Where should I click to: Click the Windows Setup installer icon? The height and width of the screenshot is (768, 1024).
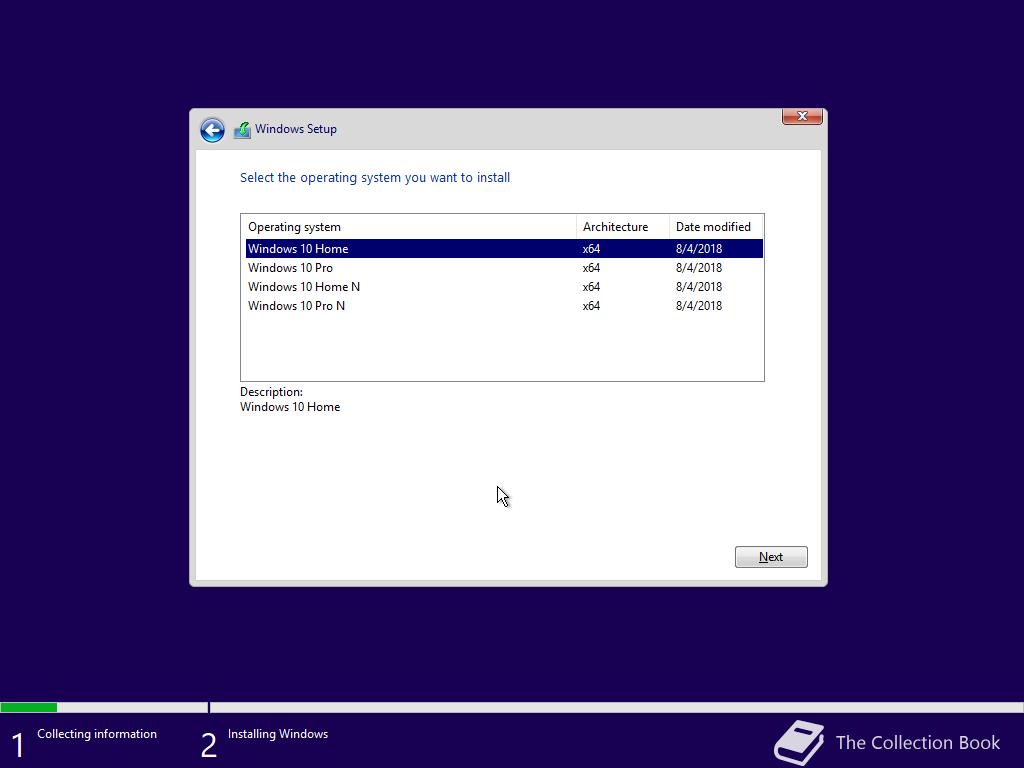point(242,130)
